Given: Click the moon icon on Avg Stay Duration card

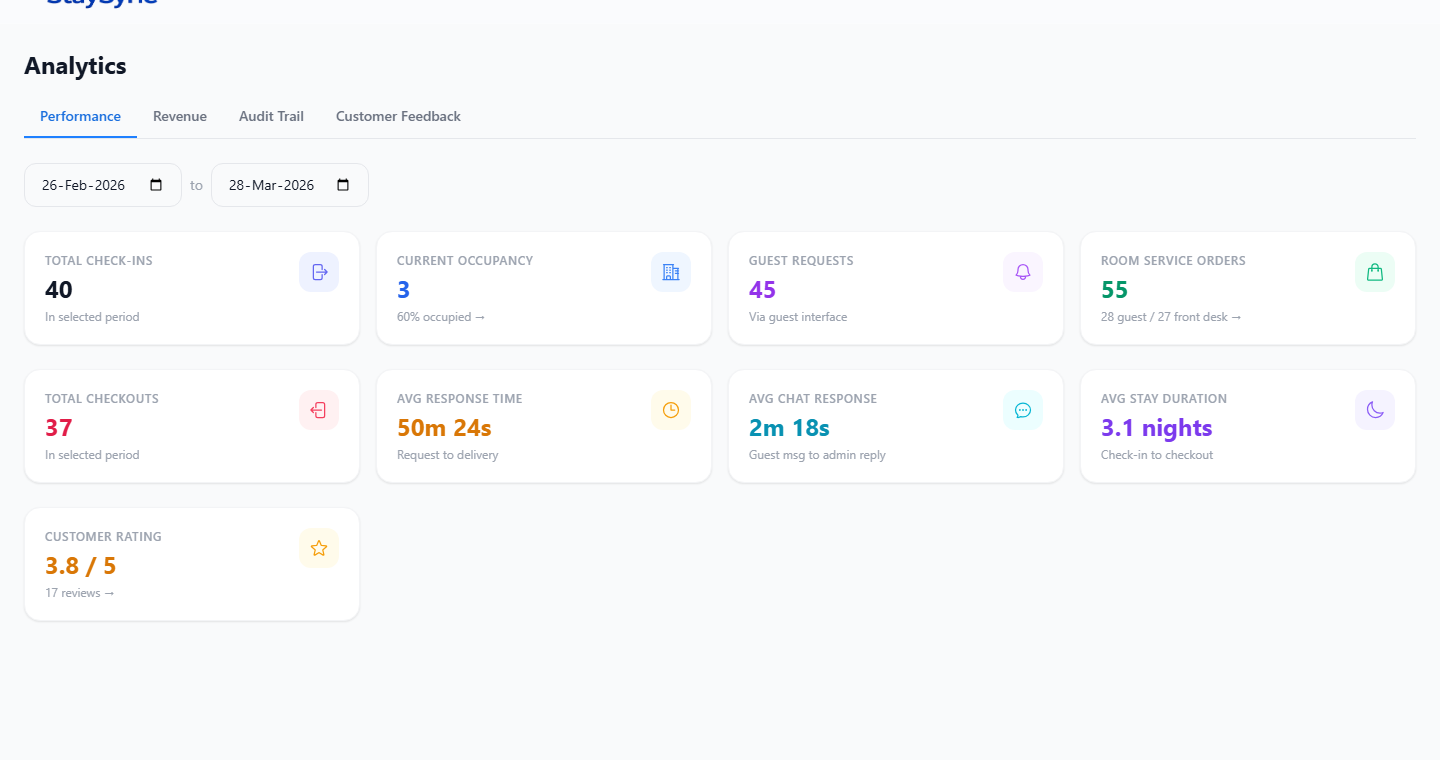Looking at the screenshot, I should (x=1374, y=409).
